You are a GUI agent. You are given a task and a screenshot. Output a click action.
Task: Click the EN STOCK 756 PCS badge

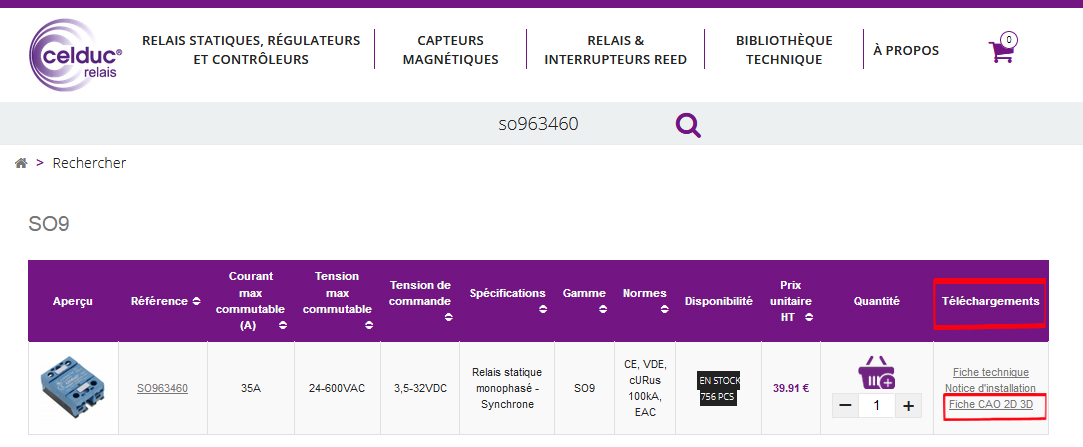pos(718,388)
